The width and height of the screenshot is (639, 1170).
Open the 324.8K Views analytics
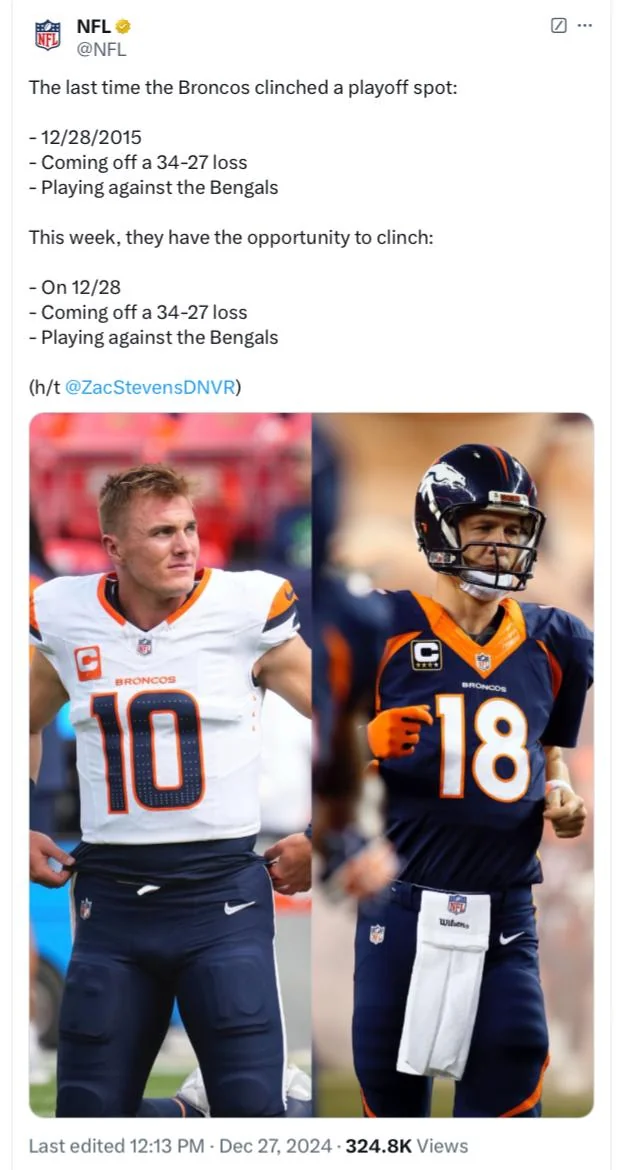[x=407, y=1145]
